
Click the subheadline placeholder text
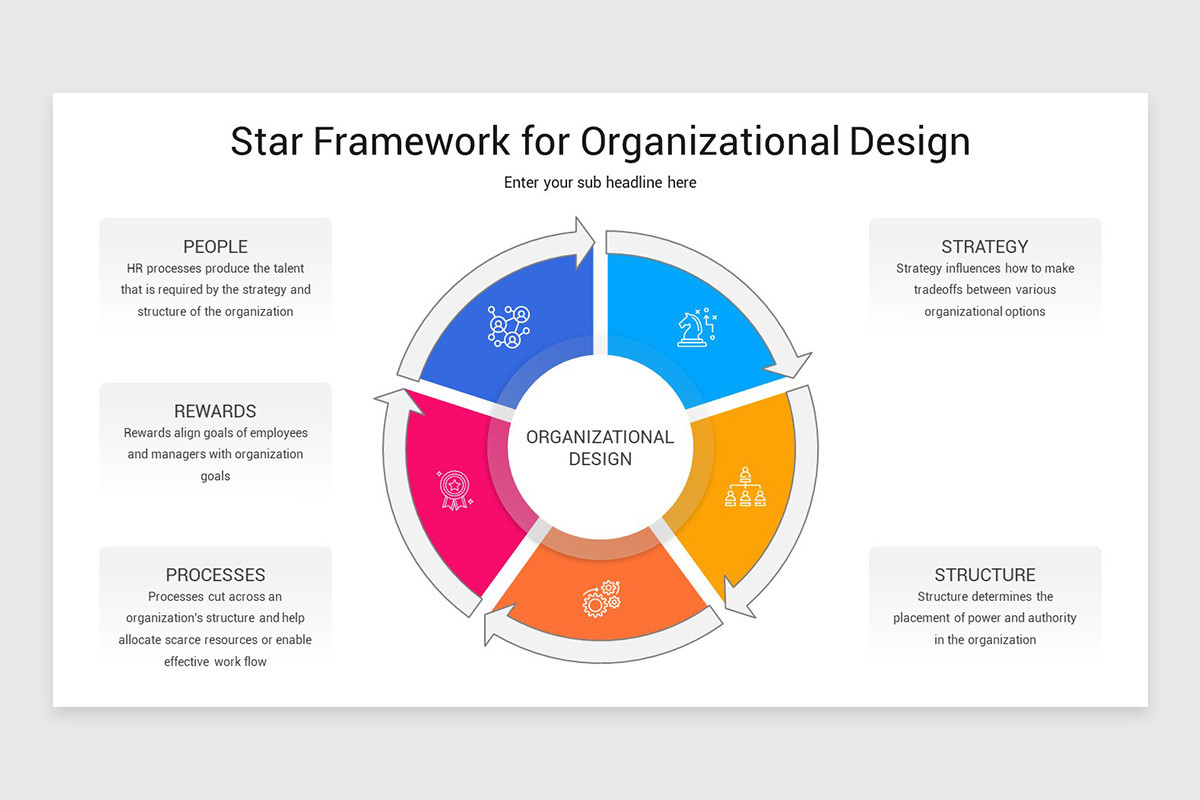(x=600, y=182)
